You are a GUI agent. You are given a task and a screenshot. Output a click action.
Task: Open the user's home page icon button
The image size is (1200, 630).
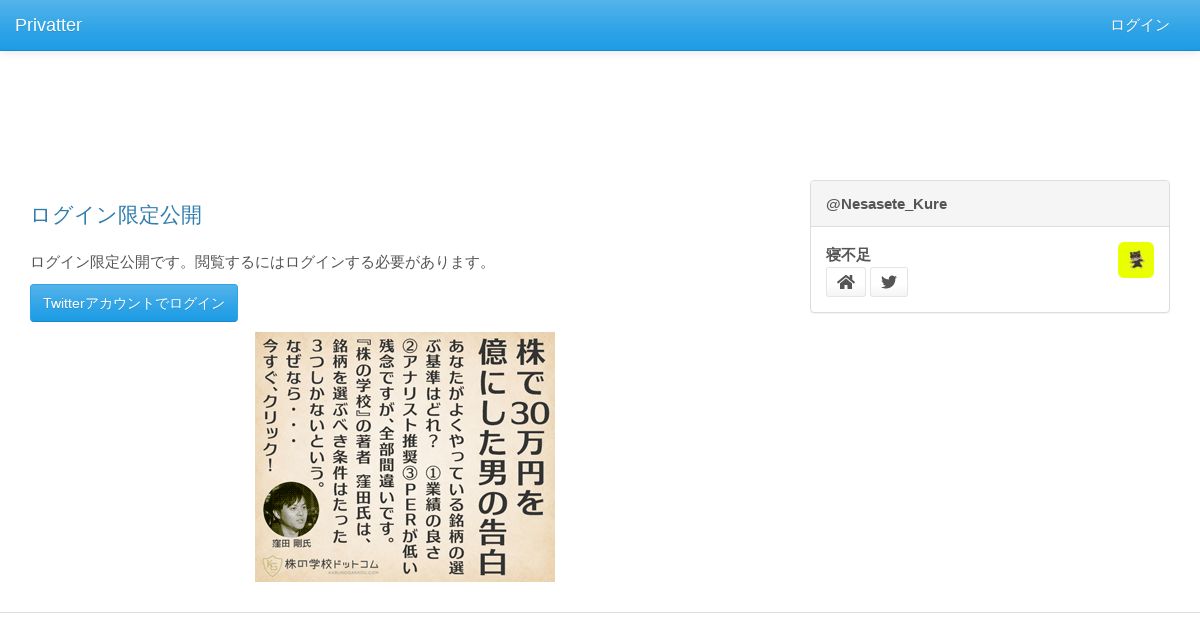[x=846, y=282]
